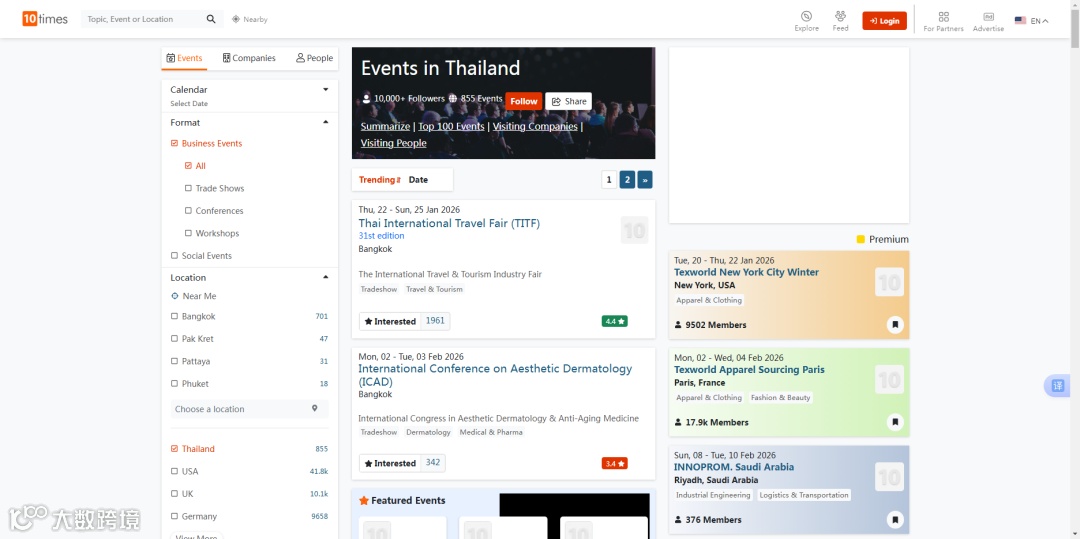This screenshot has height=539, width=1080.
Task: Click the 3.4 star rating badge
Action: pyautogui.click(x=614, y=463)
